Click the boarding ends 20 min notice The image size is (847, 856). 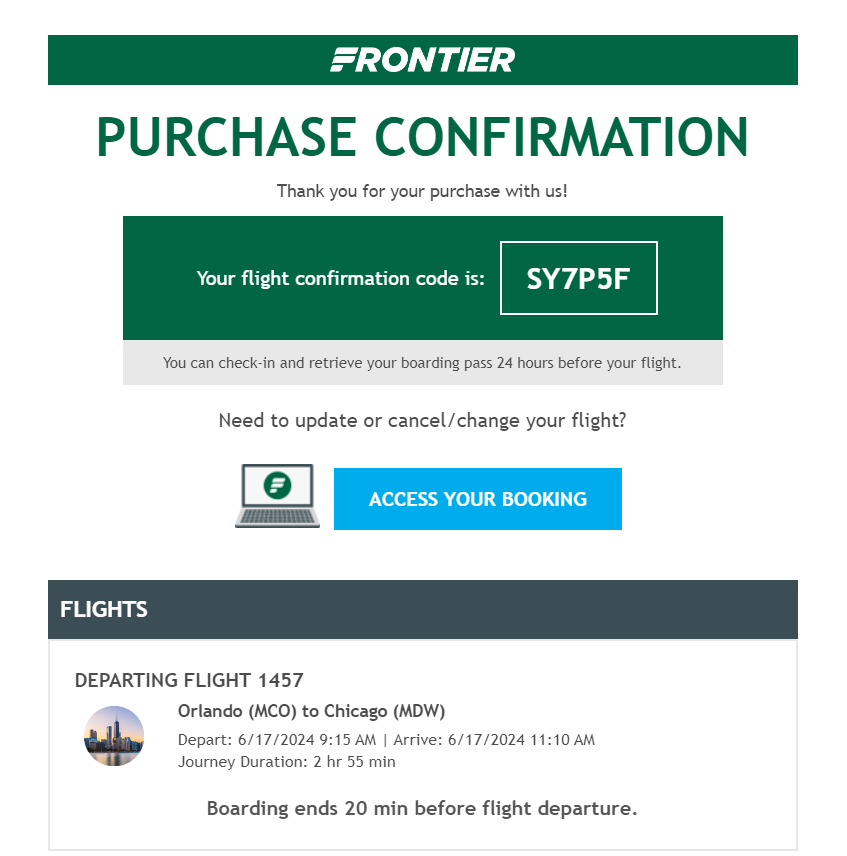tap(422, 808)
